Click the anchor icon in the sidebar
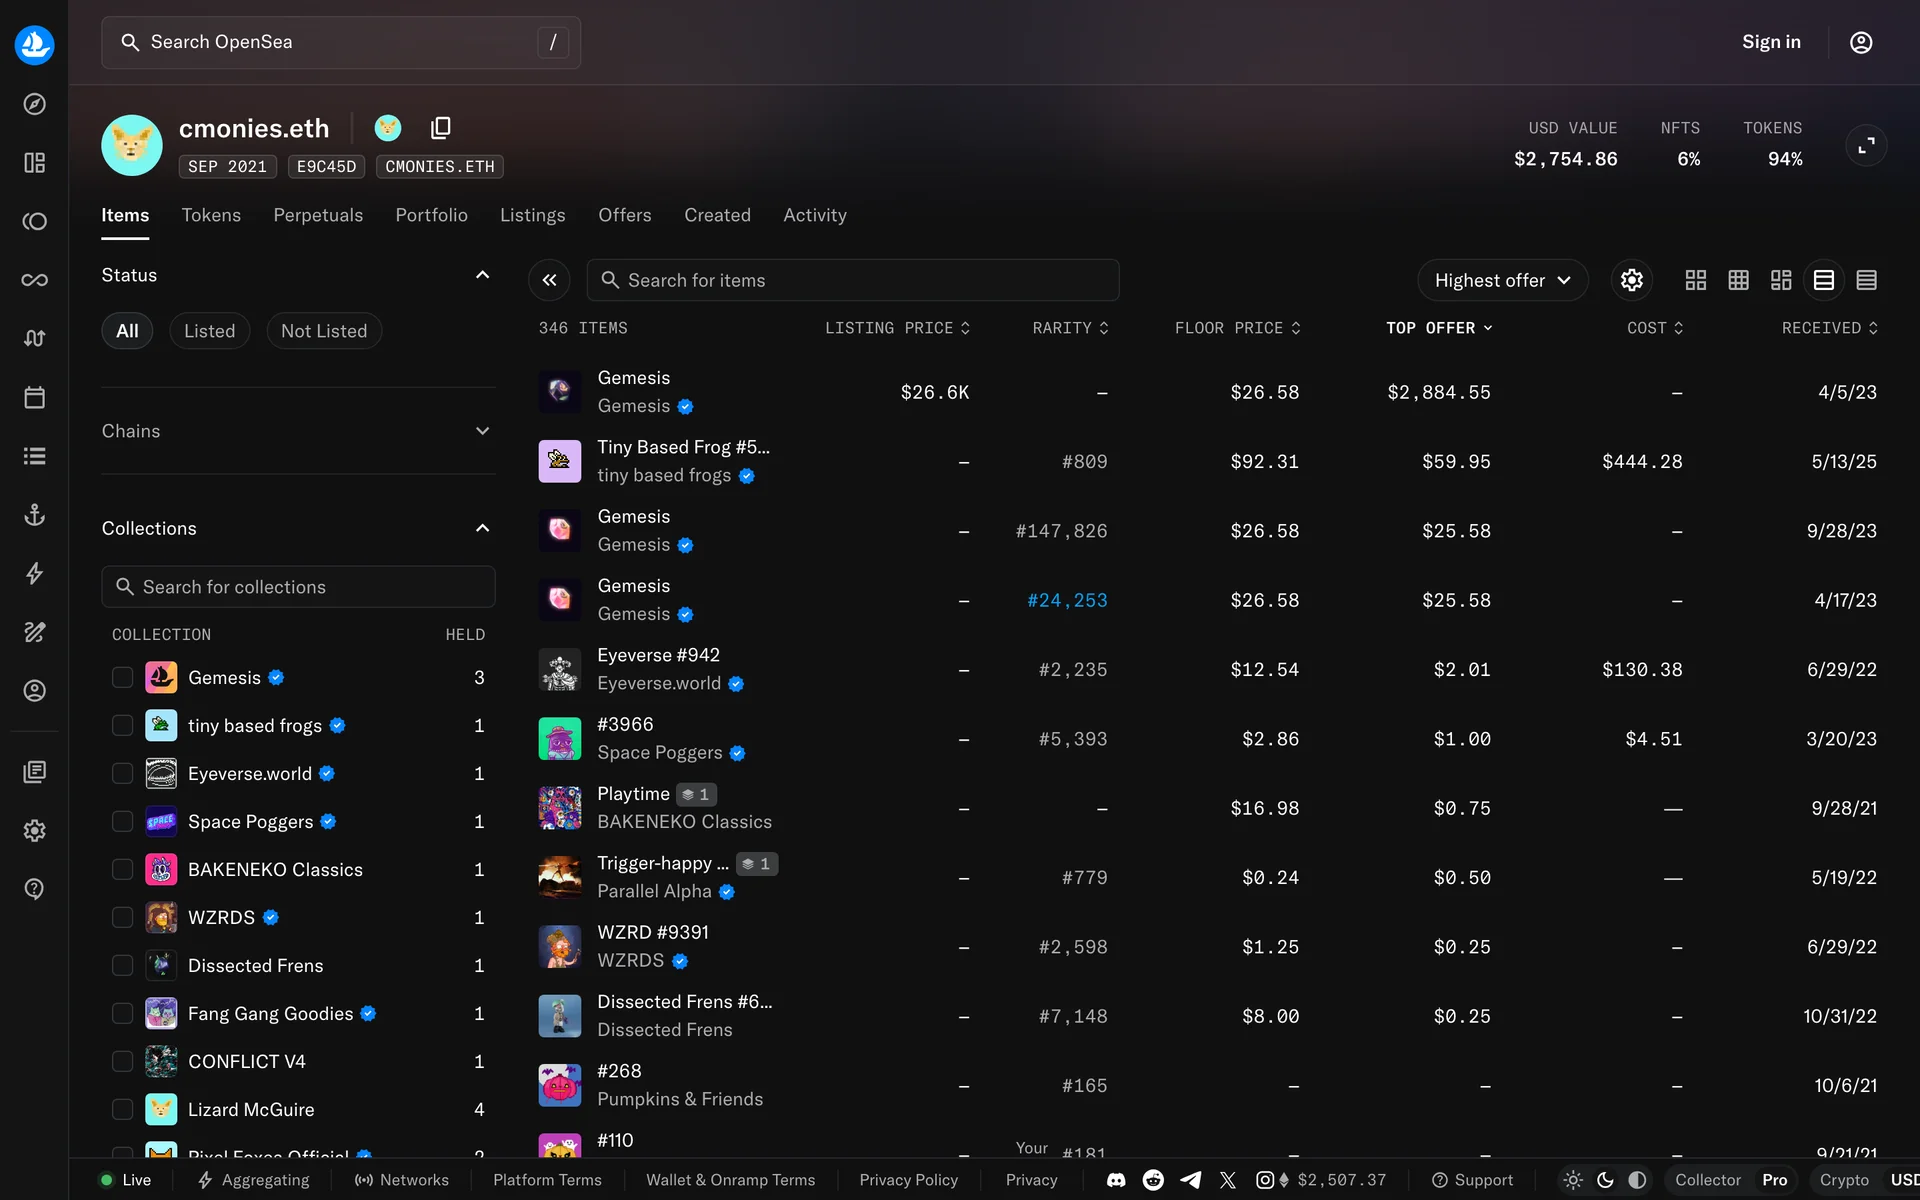Screen dimensions: 1920x1200 [x=34, y=515]
